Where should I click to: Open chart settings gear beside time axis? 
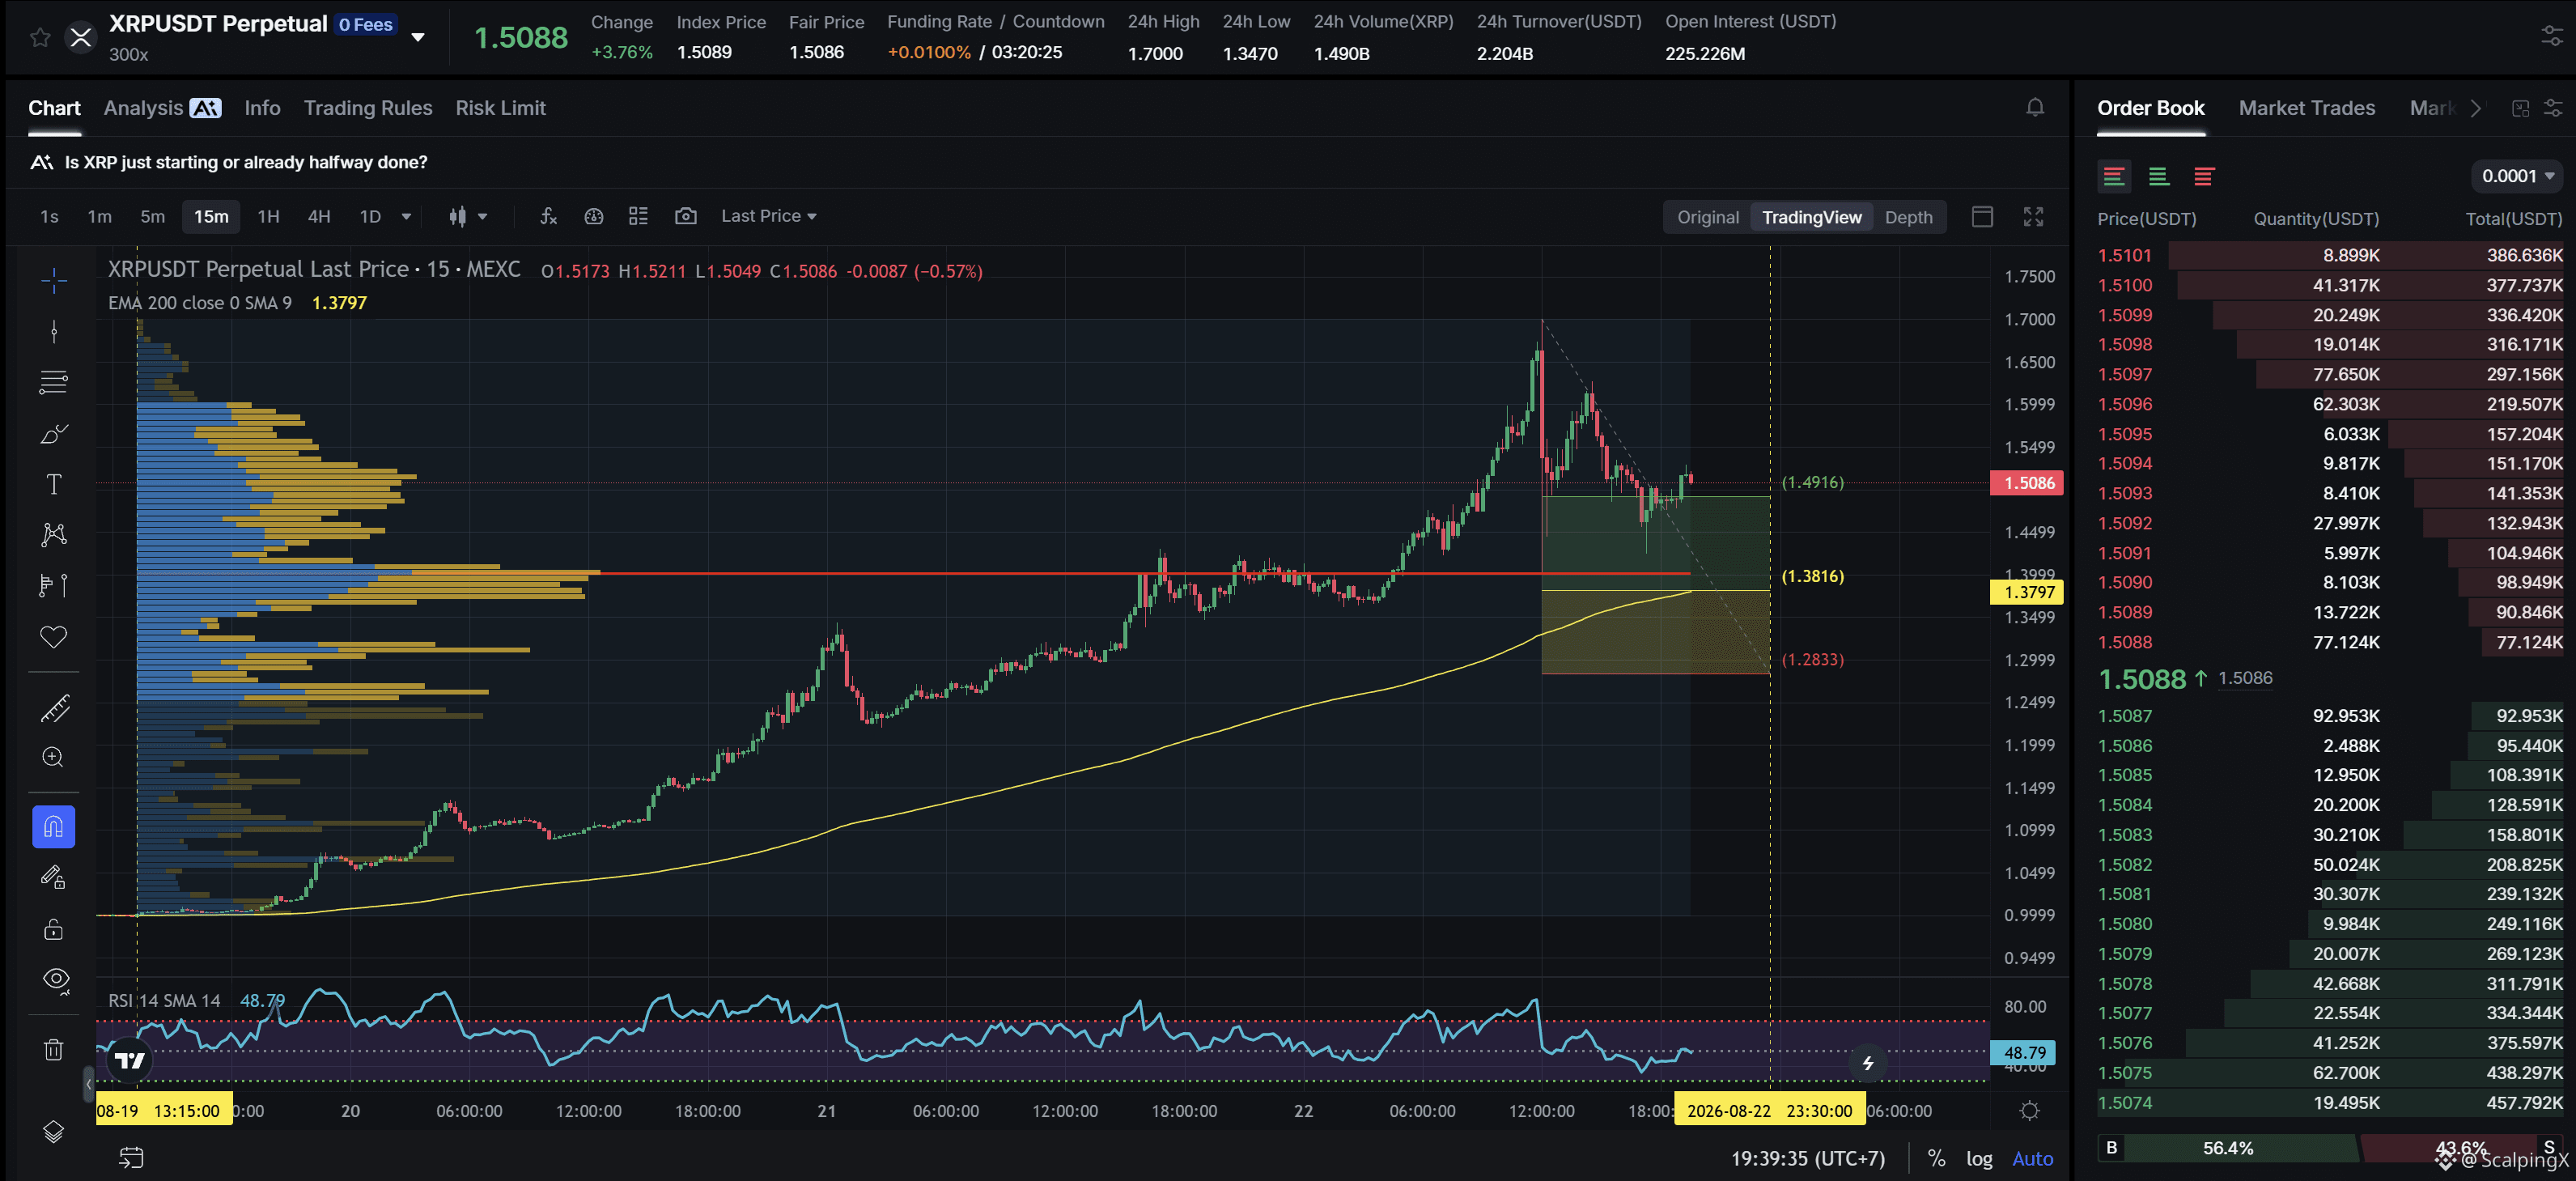pos(2029,1110)
